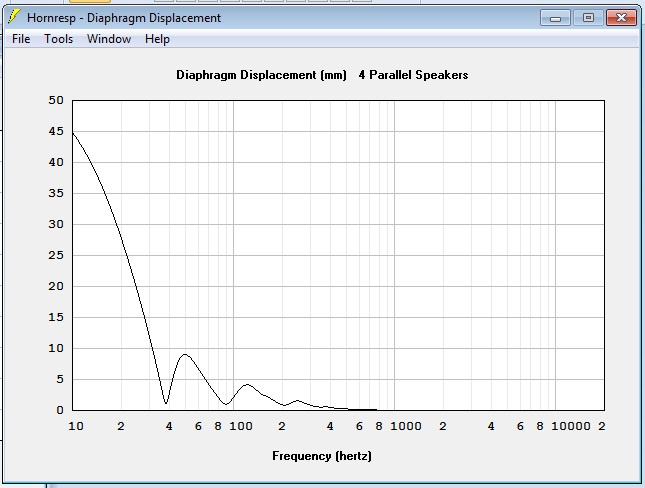
Task: Click the window title 'Hornresp - Diaphragm Displacement'
Action: coord(124,18)
